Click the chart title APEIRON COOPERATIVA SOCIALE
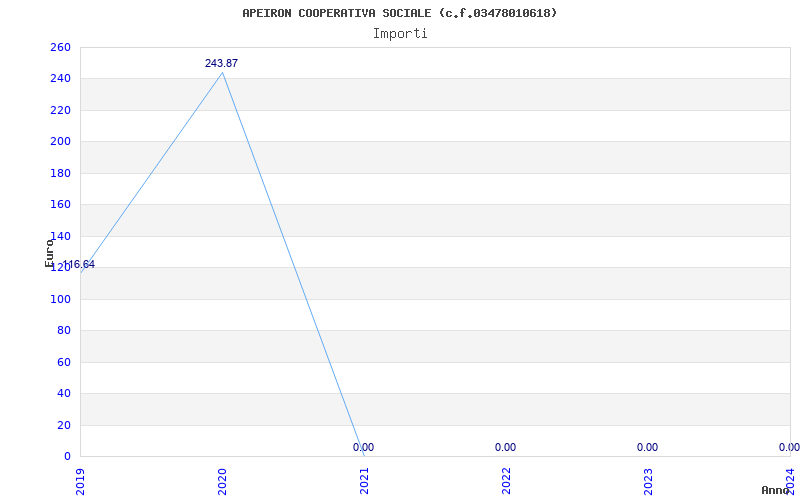Viewport: 800px width, 500px height. click(399, 13)
